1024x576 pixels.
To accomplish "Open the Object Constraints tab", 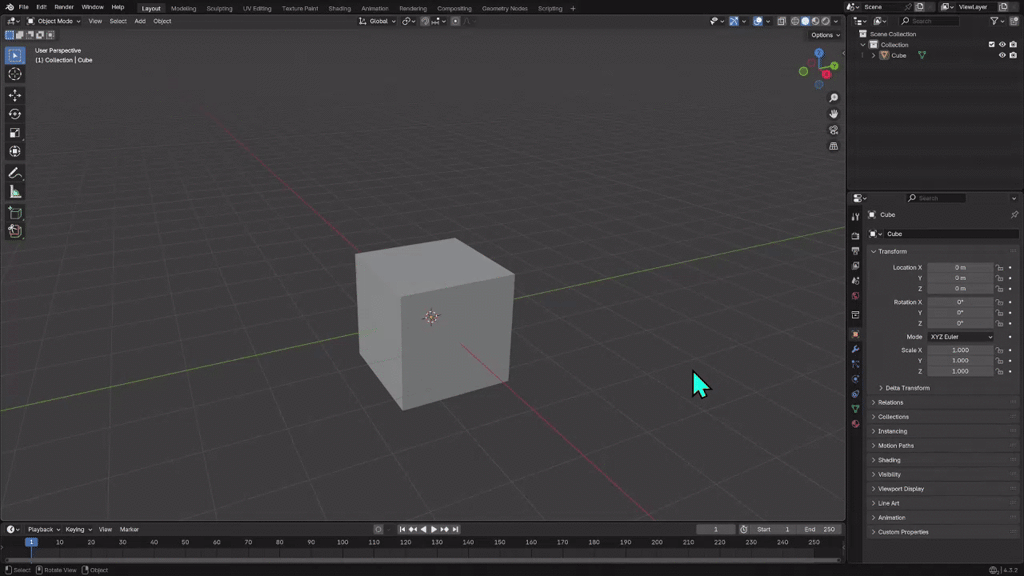I will pos(856,394).
